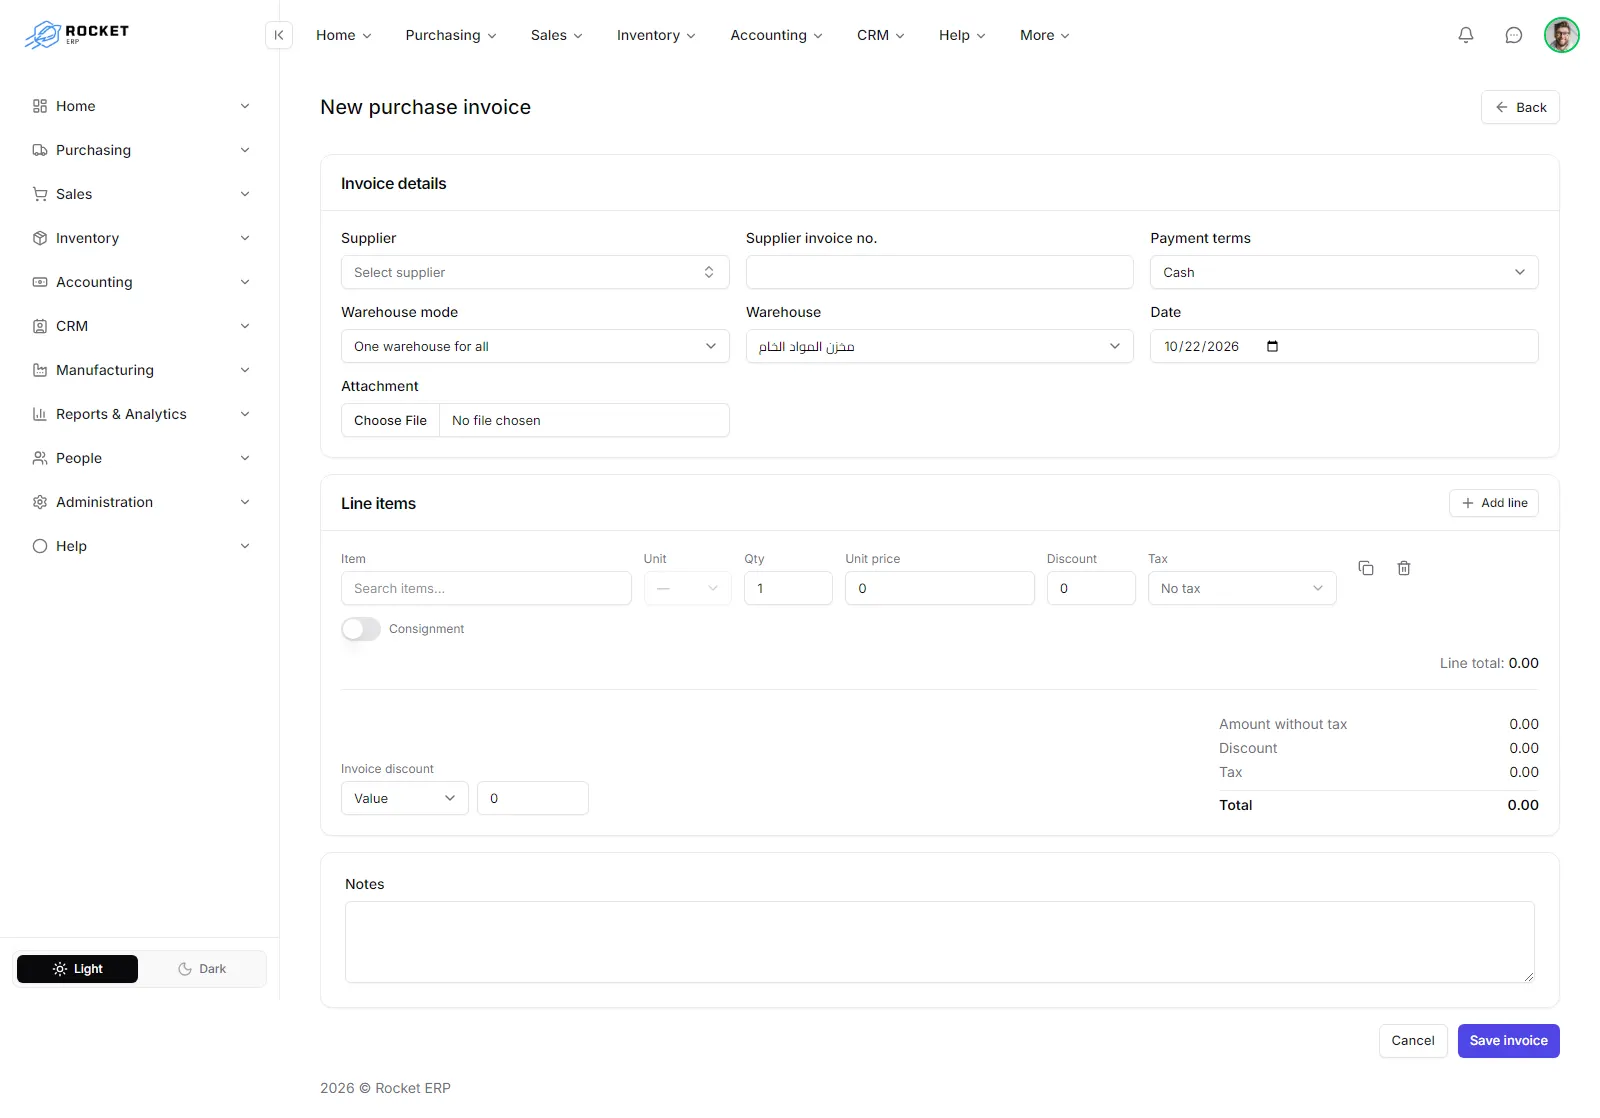Click Add line button
This screenshot has height=1118, width=1600.
point(1494,503)
